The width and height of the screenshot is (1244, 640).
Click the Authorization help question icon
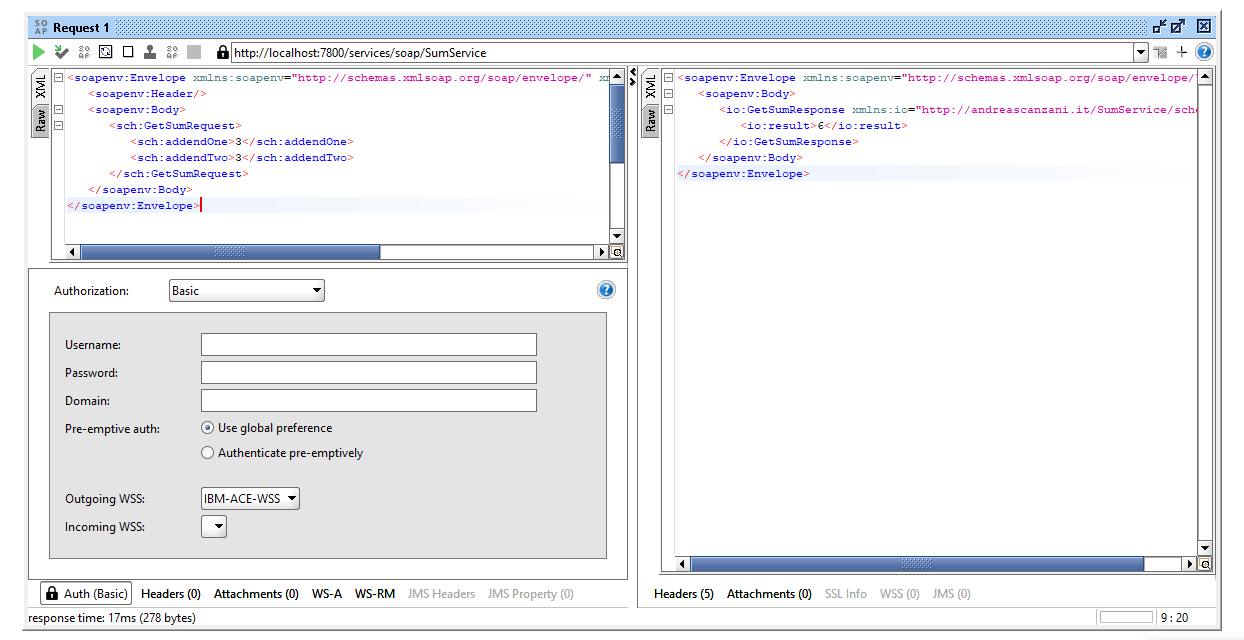click(606, 290)
